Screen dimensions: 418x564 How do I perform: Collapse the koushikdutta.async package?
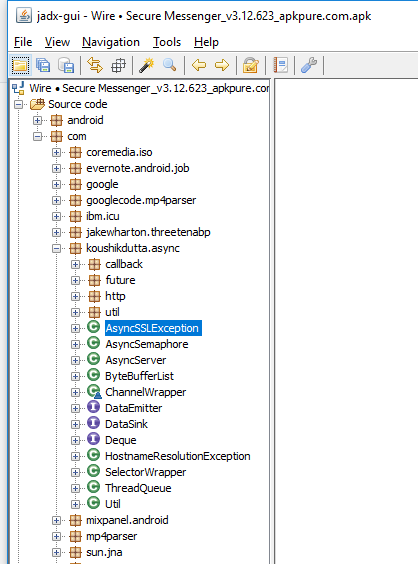pyautogui.click(x=56, y=249)
